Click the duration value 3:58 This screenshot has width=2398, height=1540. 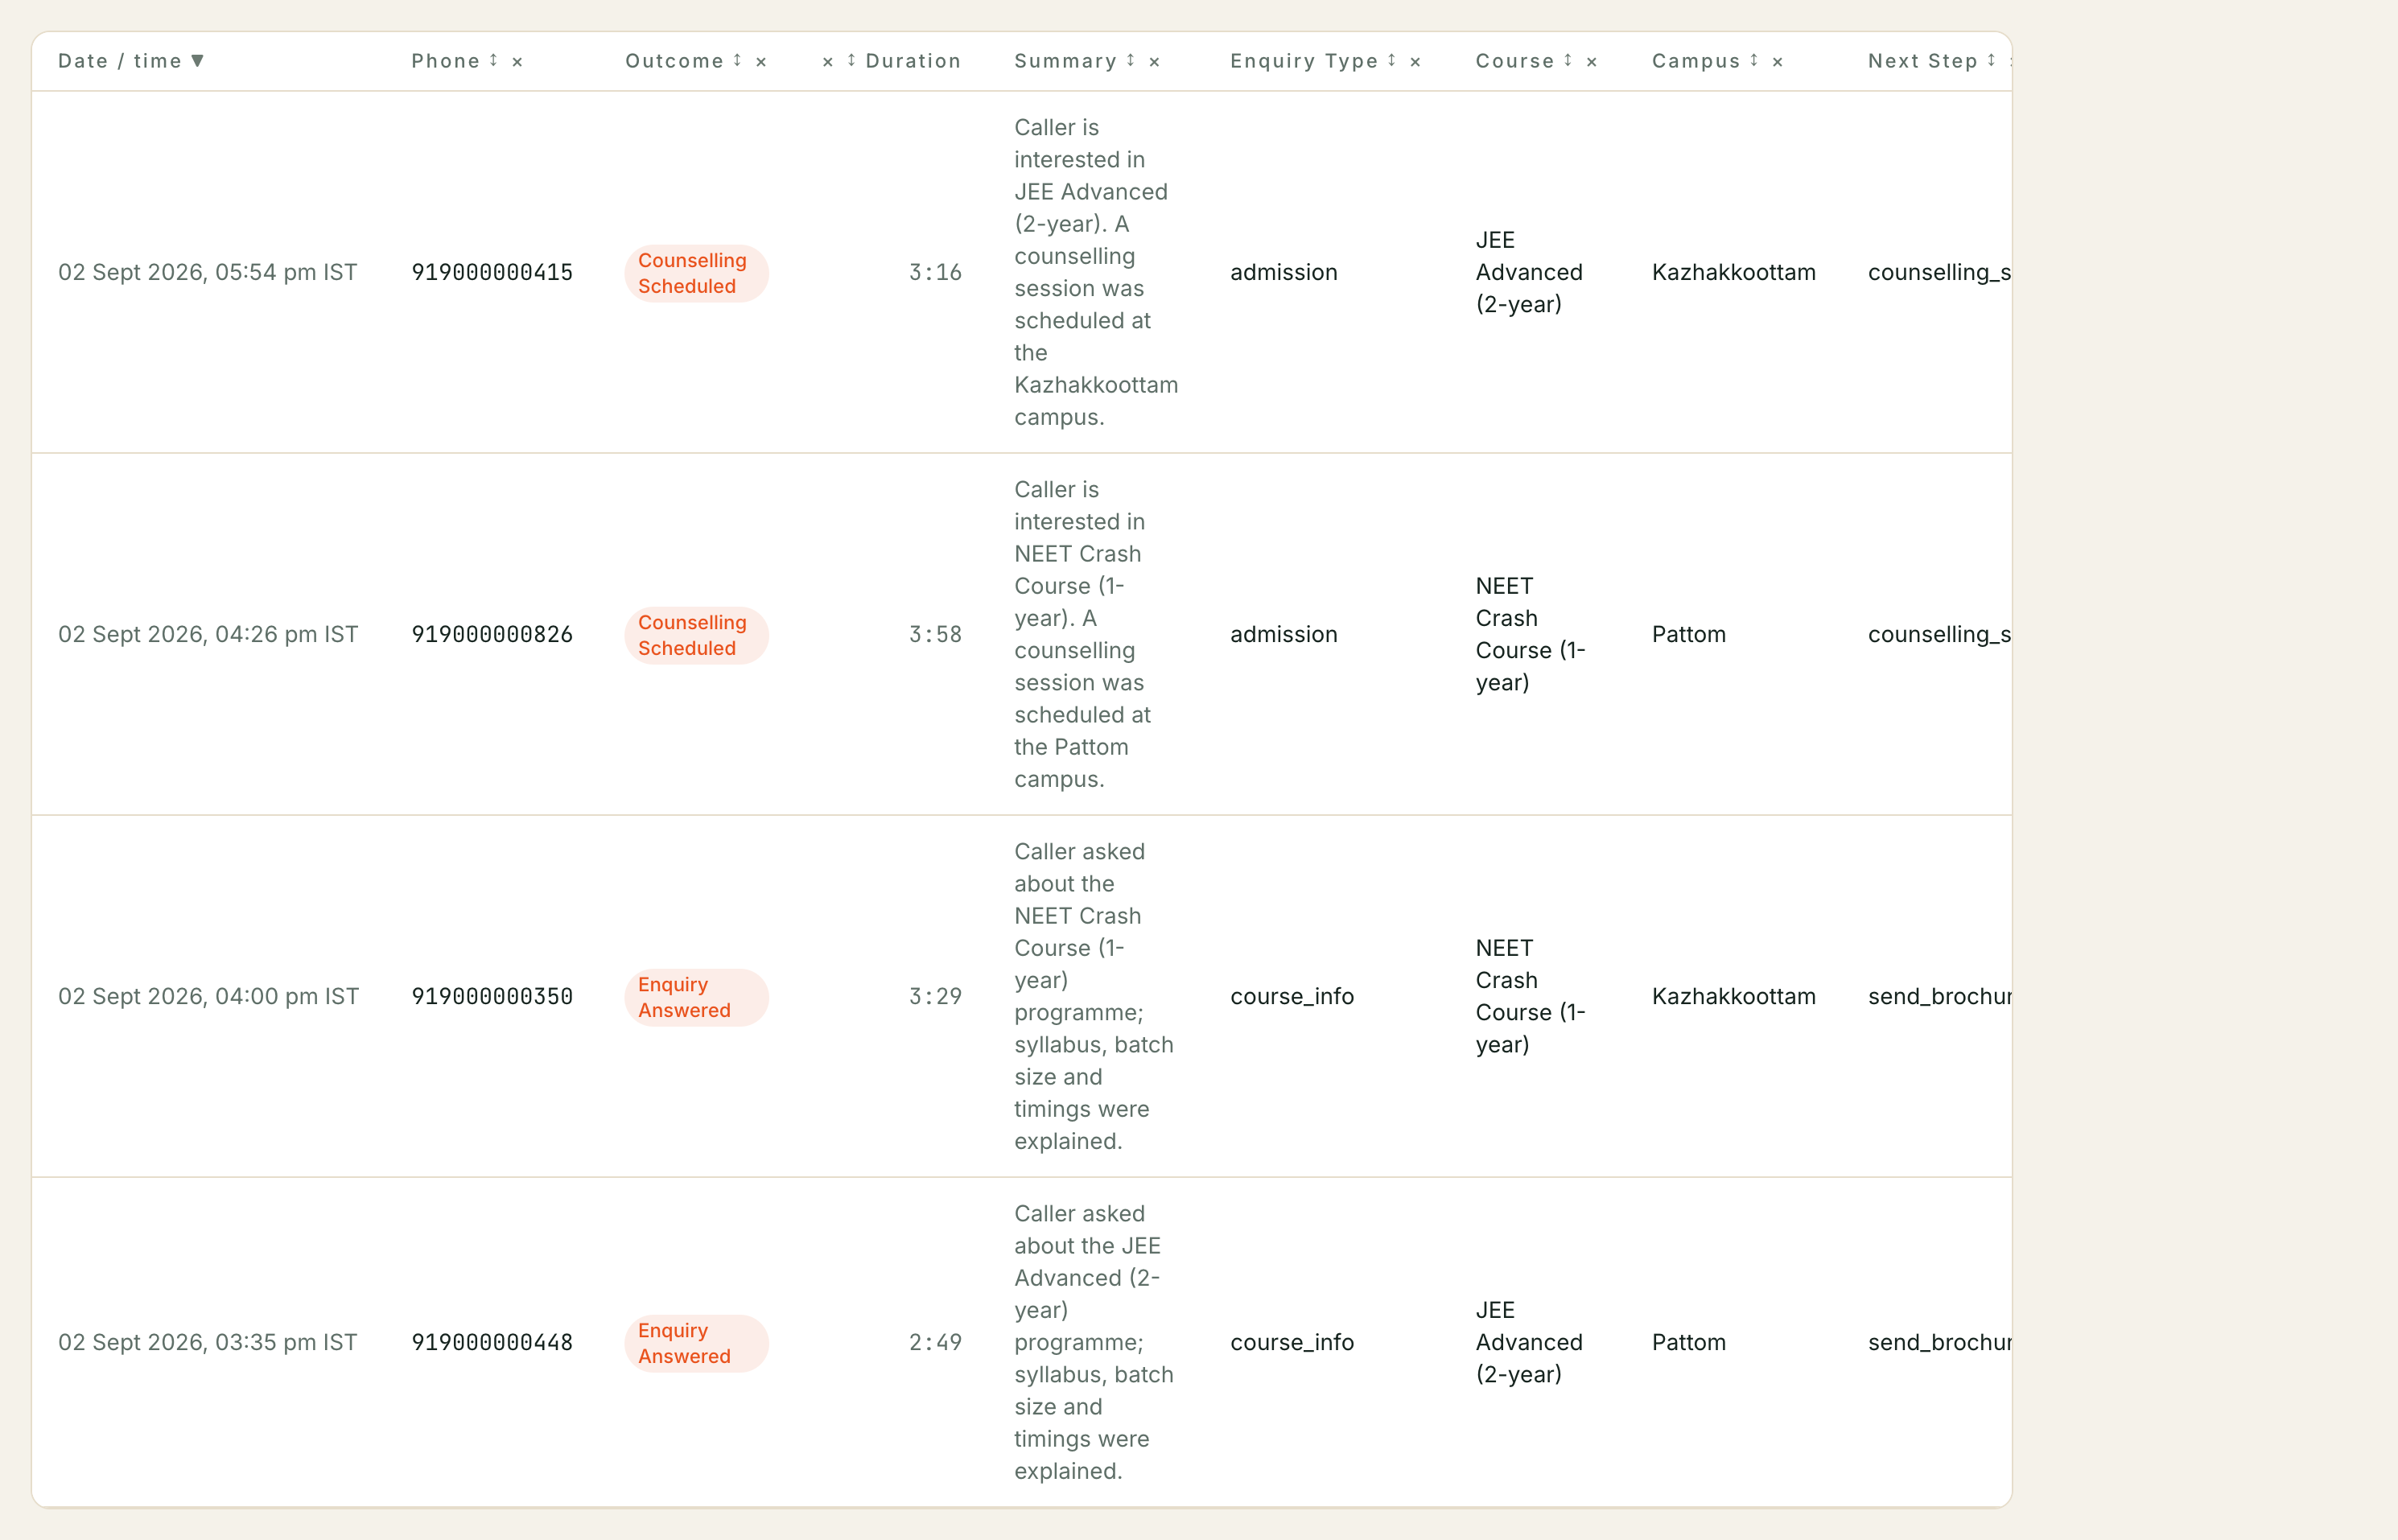[935, 634]
